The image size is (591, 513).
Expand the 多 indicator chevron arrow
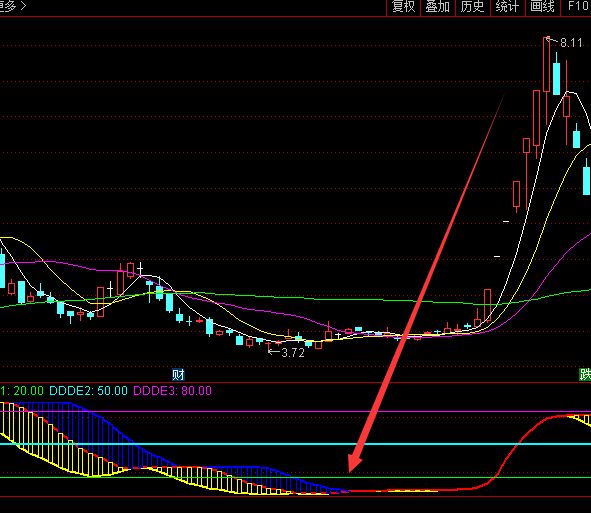pos(23,6)
